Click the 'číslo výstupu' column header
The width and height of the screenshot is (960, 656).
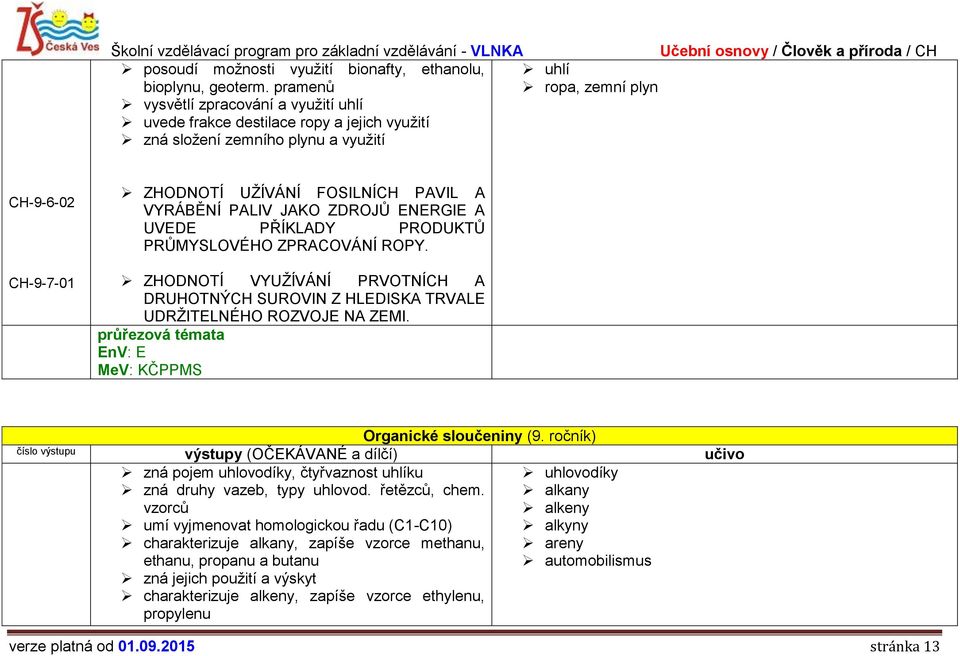[46, 451]
